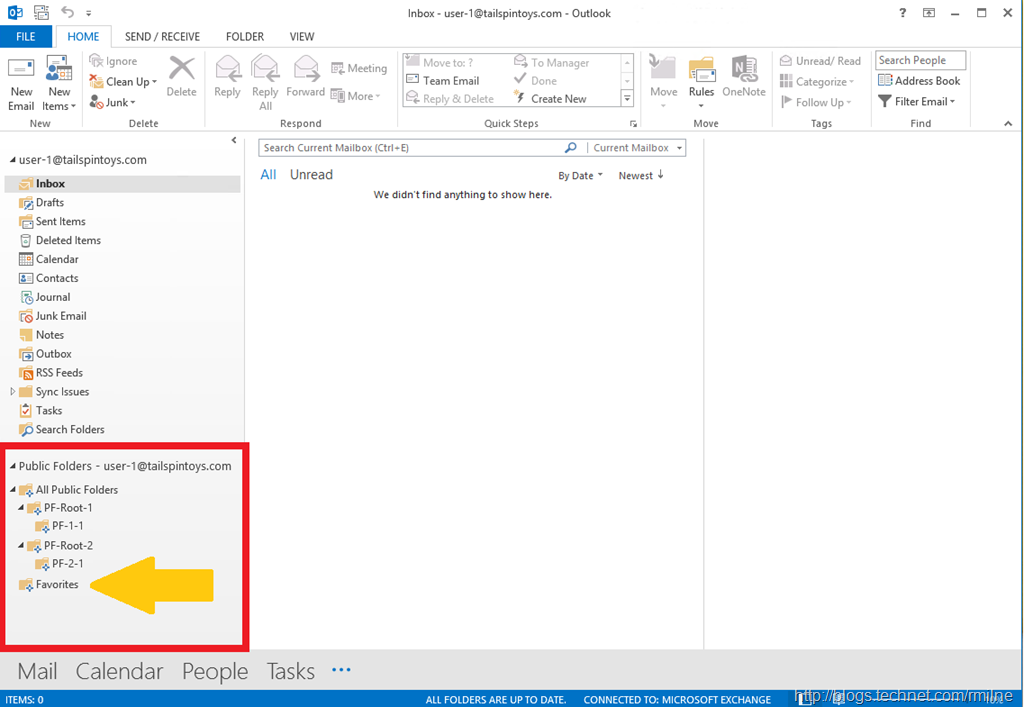This screenshot has width=1024, height=707.
Task: Toggle Unread/Read status
Action: 820,60
